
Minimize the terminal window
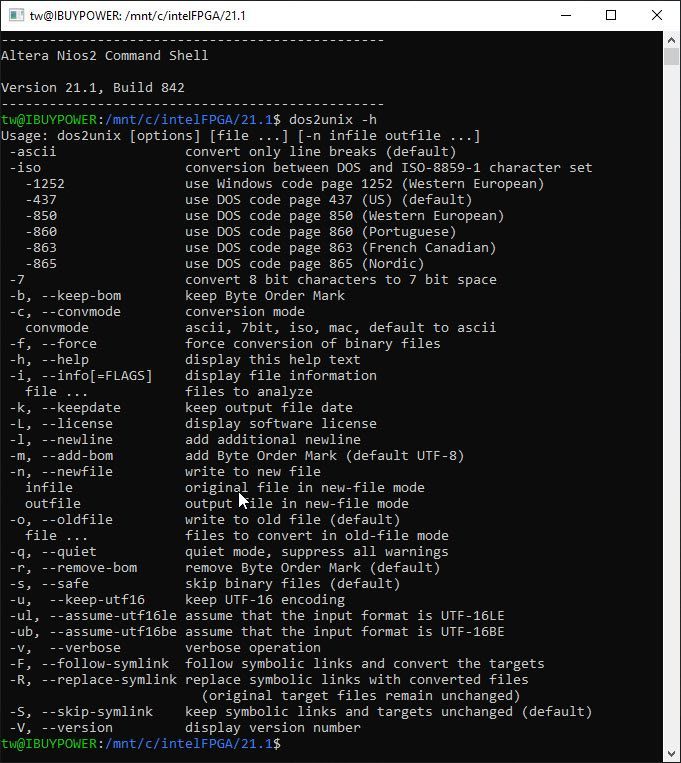tap(566, 15)
